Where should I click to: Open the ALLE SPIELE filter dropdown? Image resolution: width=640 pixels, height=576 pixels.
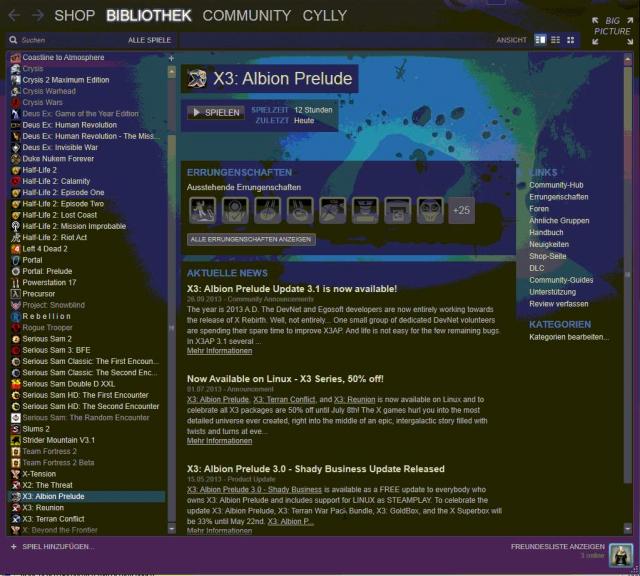pyautogui.click(x=149, y=40)
